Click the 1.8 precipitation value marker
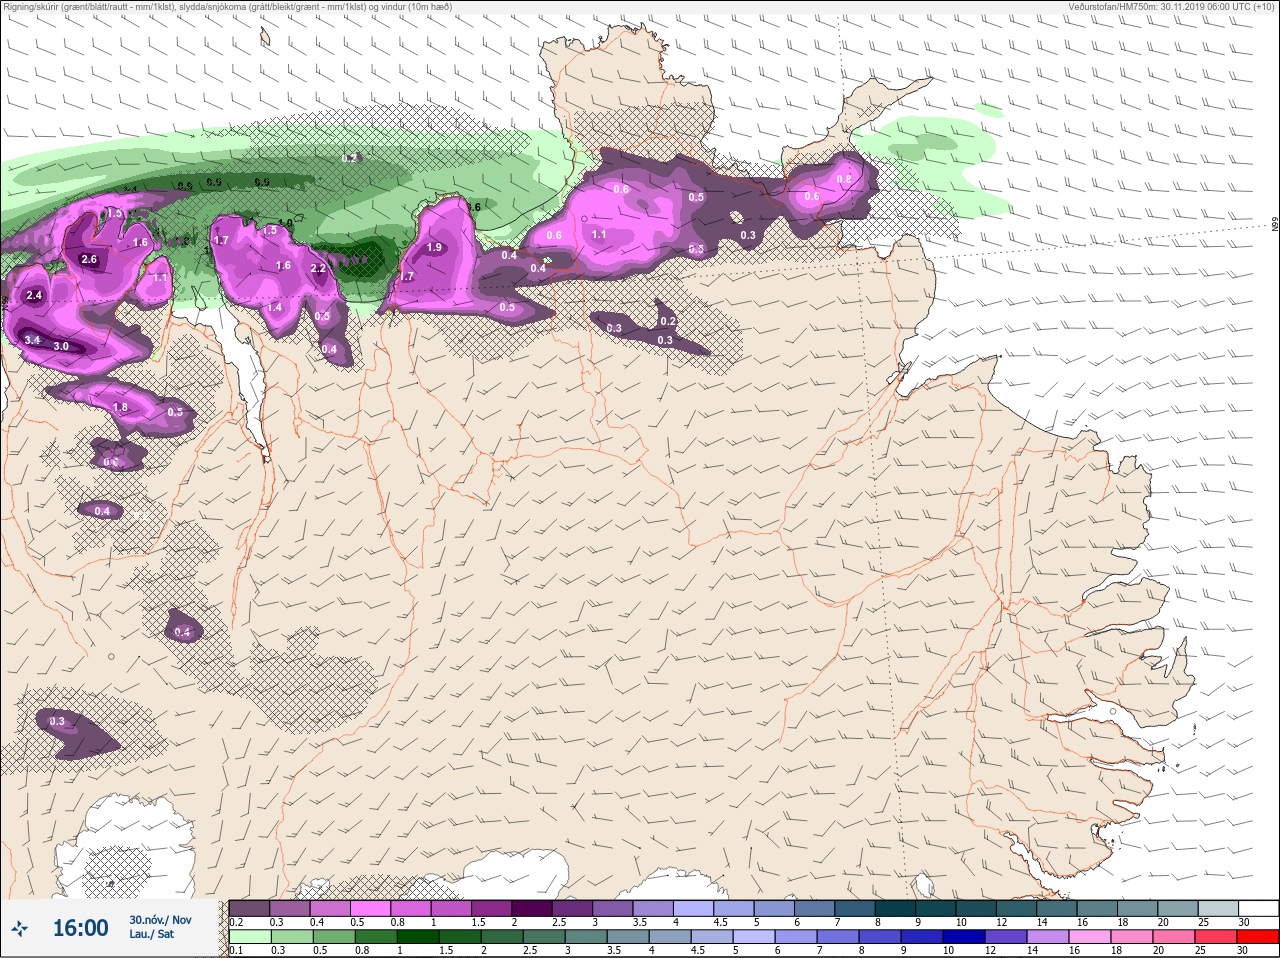 coord(120,407)
